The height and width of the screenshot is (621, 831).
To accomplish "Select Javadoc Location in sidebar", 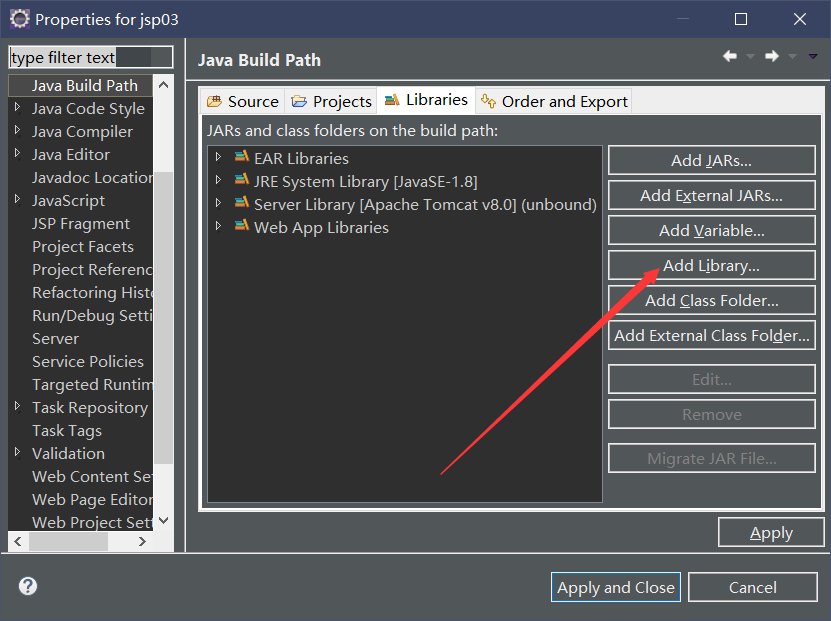I will click(92, 177).
